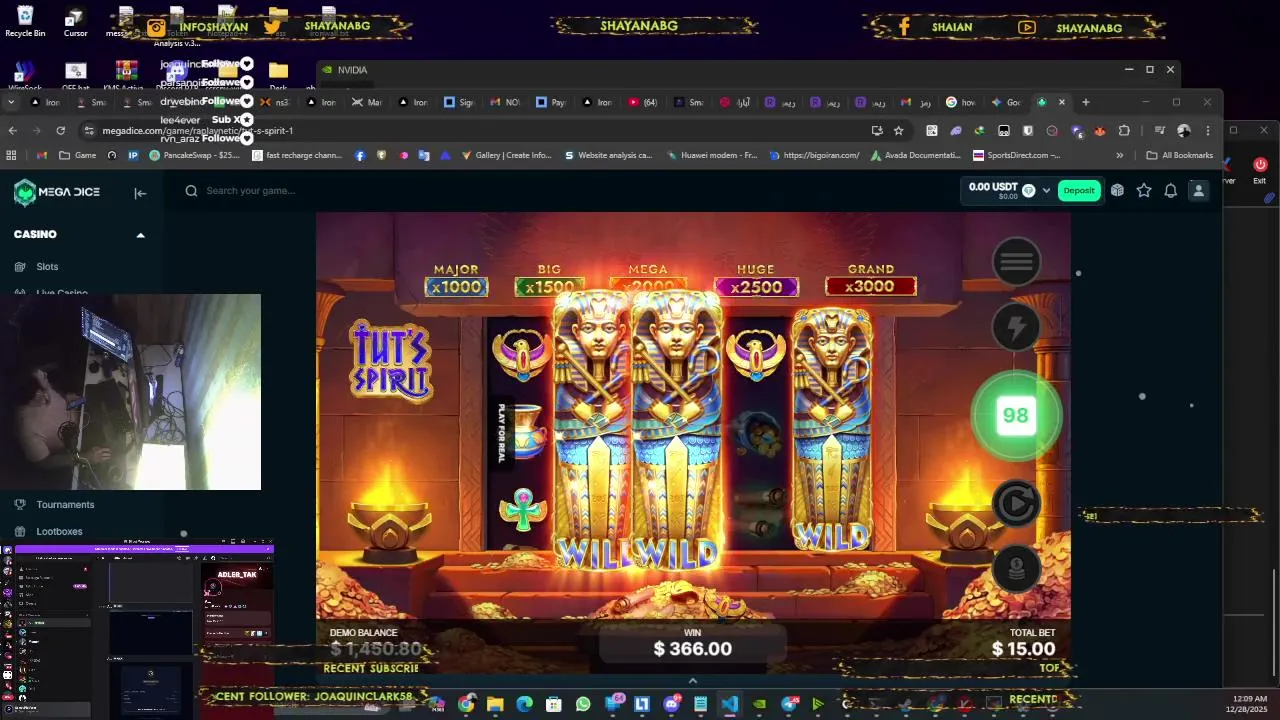Open notifications bell icon
This screenshot has height=720, width=1280.
(x=1170, y=190)
